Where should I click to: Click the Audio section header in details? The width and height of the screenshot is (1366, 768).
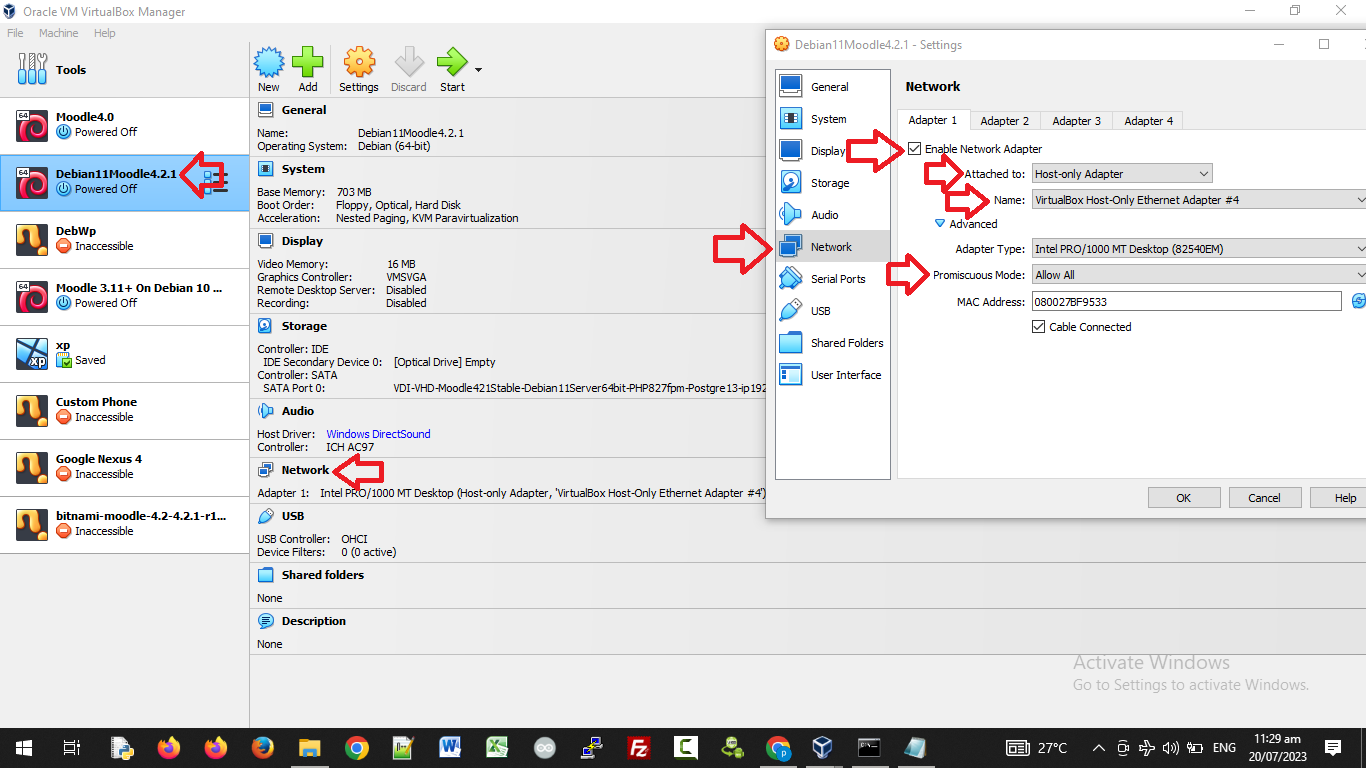click(298, 411)
